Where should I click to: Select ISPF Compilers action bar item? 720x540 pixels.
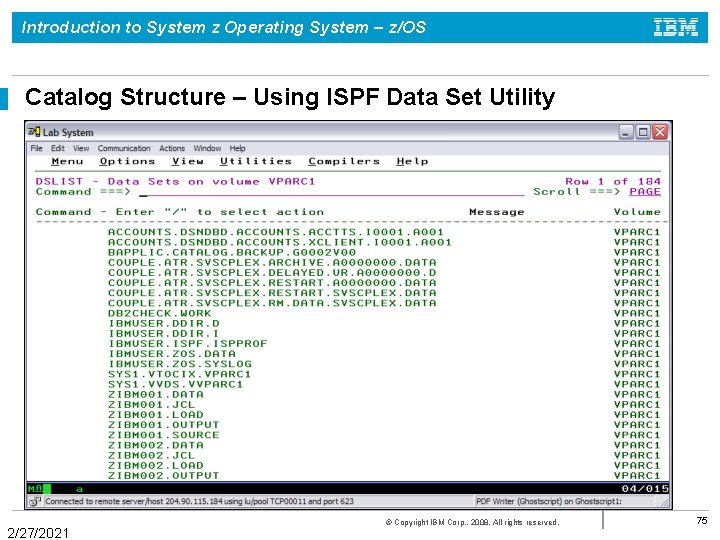pyautogui.click(x=344, y=161)
